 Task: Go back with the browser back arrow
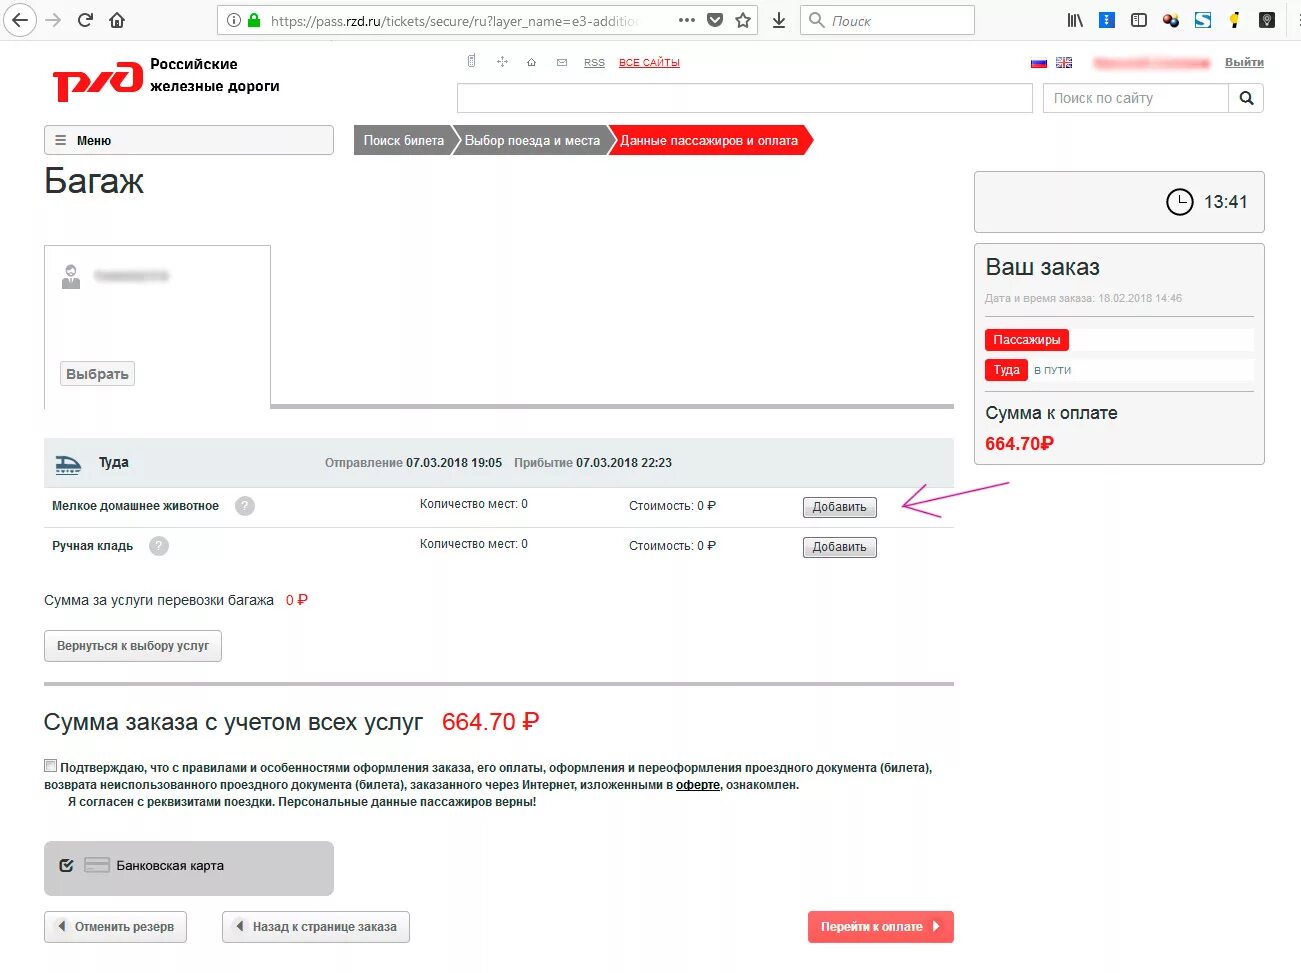[x=19, y=20]
